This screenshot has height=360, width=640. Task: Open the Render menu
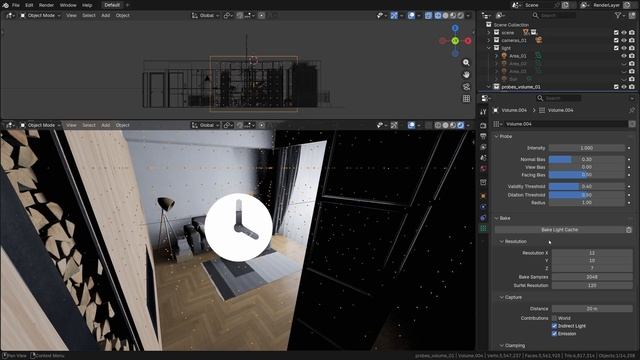tap(46, 5)
